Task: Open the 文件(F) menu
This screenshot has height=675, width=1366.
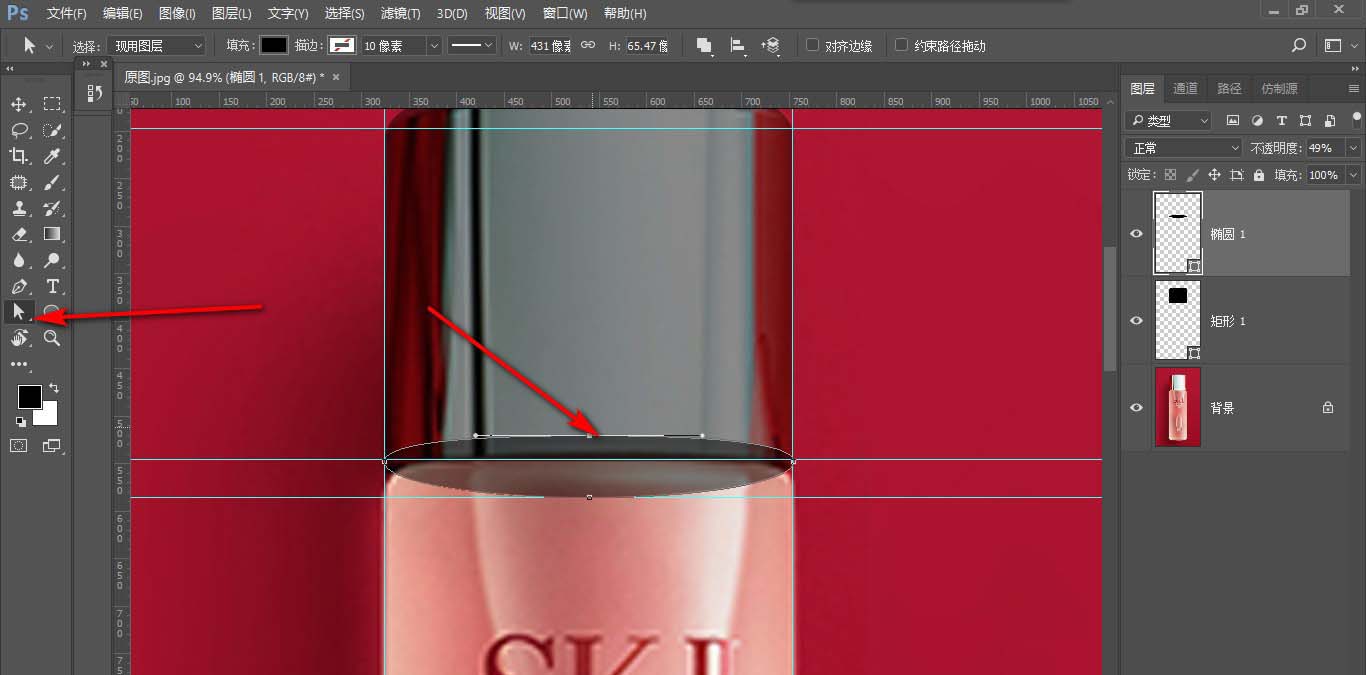Action: point(66,14)
